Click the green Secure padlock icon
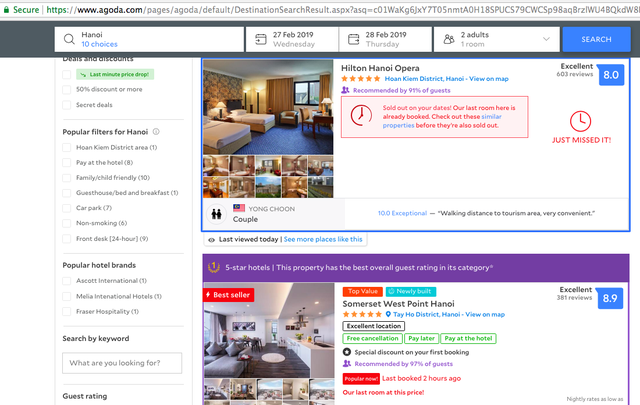Viewport: 640px width, 405px height. [x=6, y=9]
